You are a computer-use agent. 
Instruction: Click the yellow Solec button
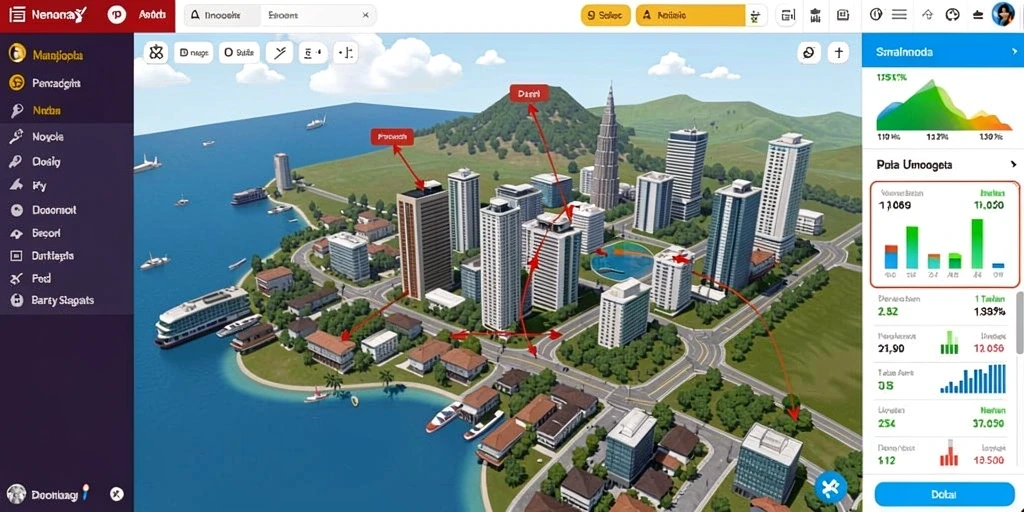coord(605,16)
